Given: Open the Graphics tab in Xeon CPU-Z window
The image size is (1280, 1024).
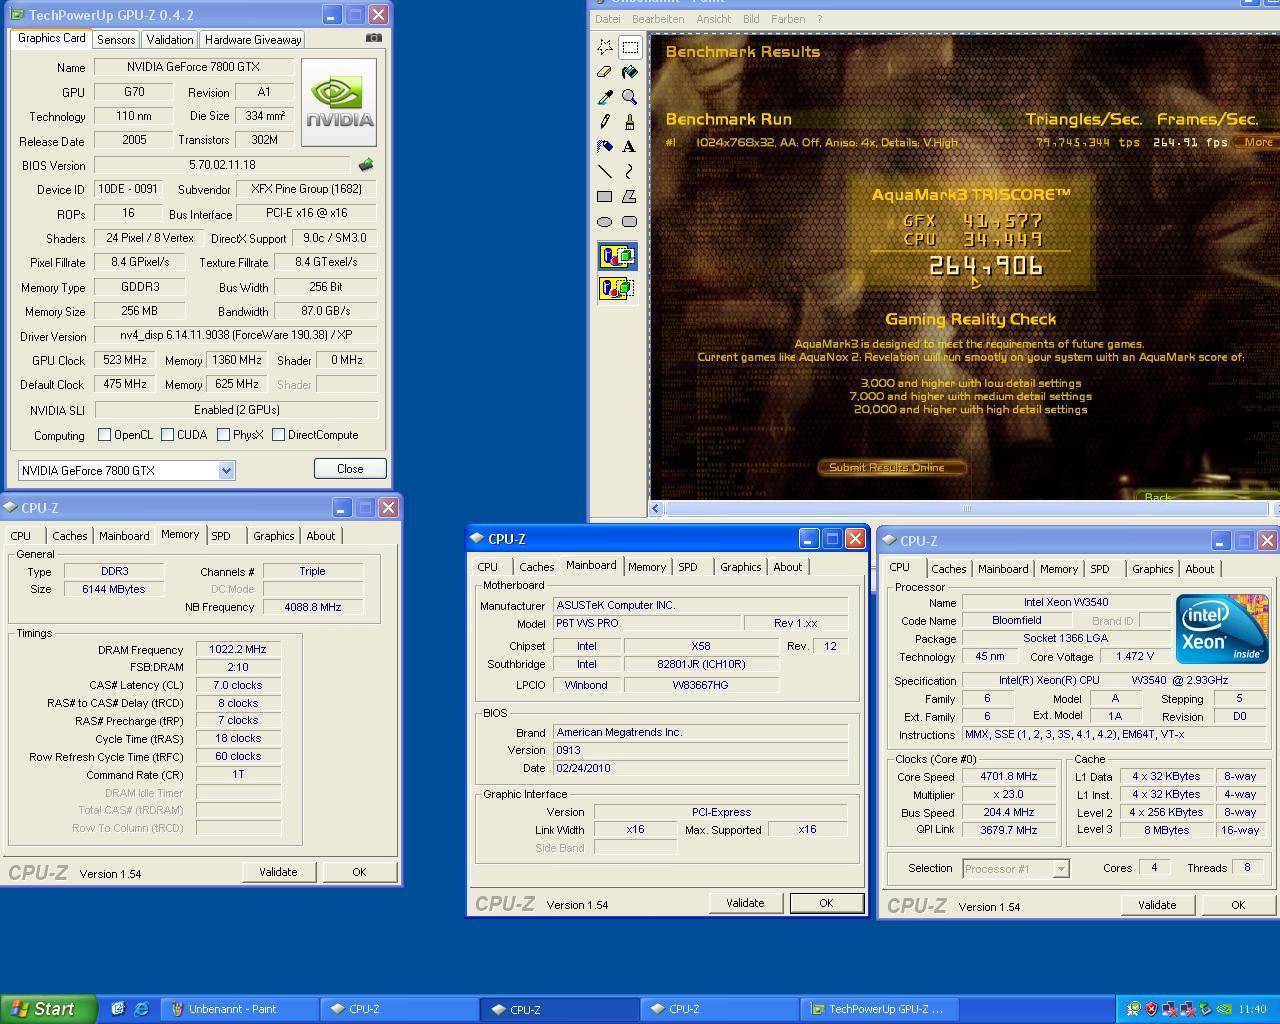Looking at the screenshot, I should (x=1152, y=569).
